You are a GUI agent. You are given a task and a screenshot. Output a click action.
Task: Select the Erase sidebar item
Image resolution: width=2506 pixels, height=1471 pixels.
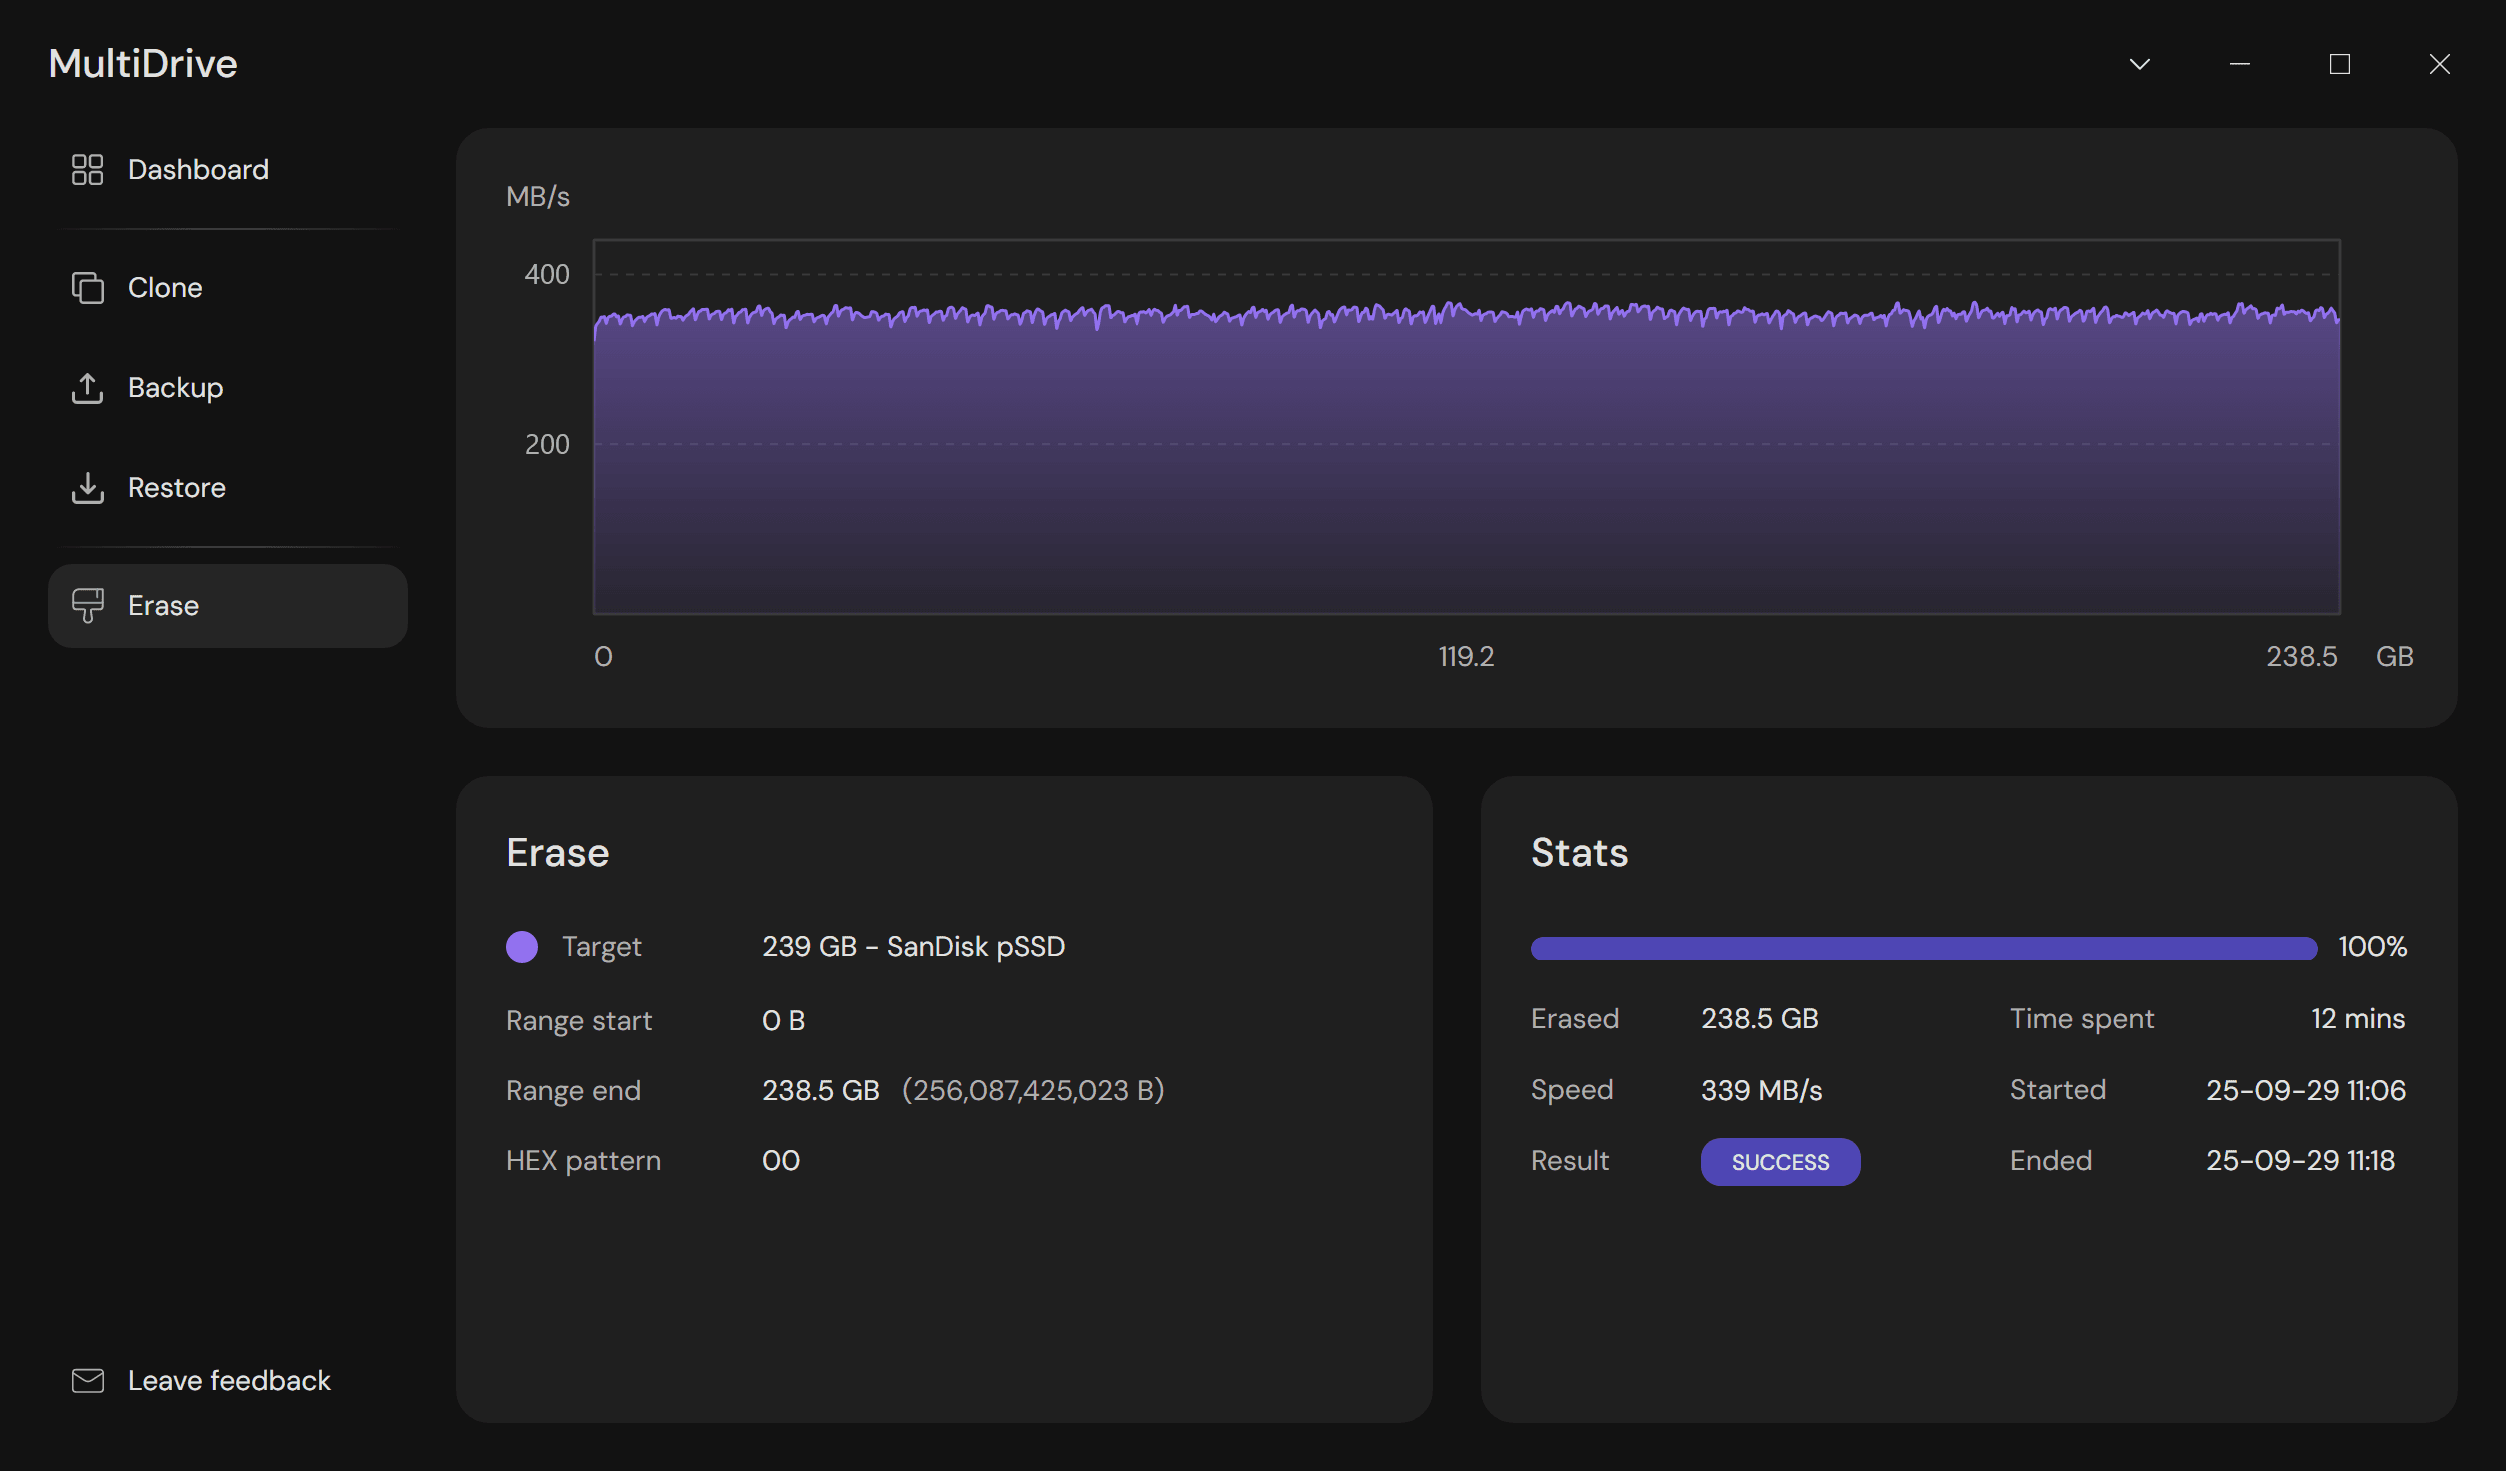[227, 606]
